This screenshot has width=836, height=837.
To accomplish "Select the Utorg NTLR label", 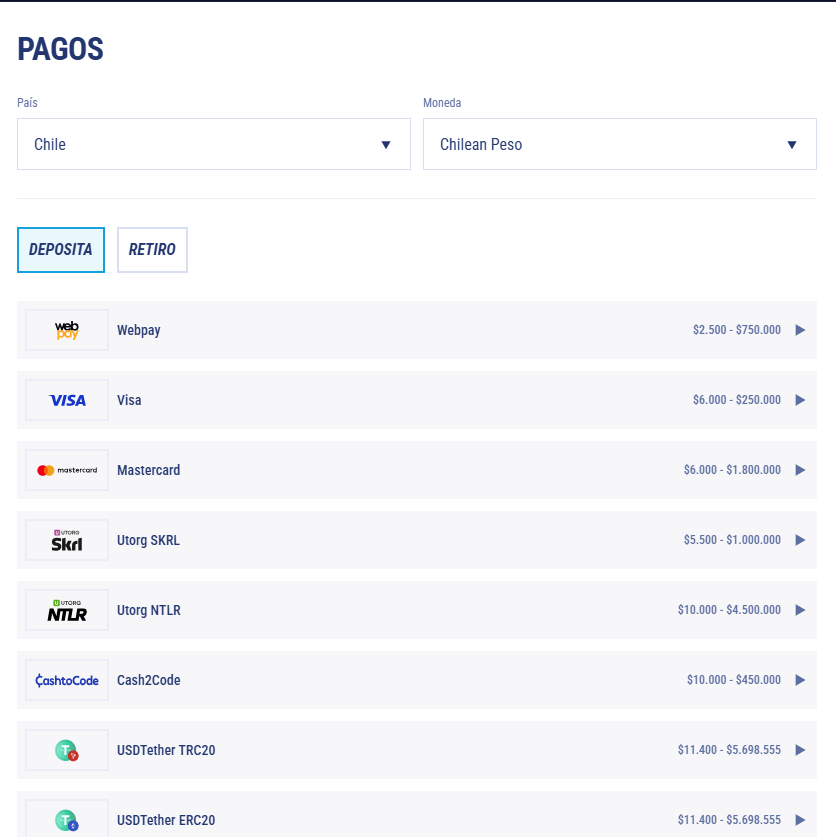I will click(149, 610).
